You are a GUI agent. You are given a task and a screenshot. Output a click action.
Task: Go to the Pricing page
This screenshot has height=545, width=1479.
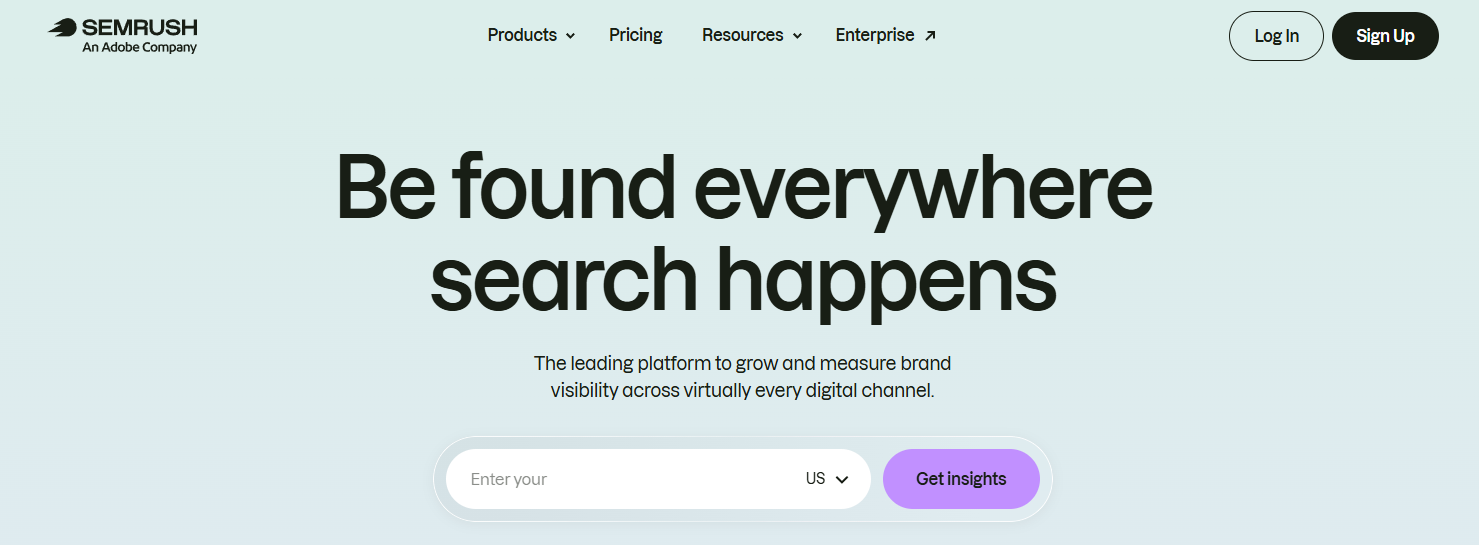(636, 35)
